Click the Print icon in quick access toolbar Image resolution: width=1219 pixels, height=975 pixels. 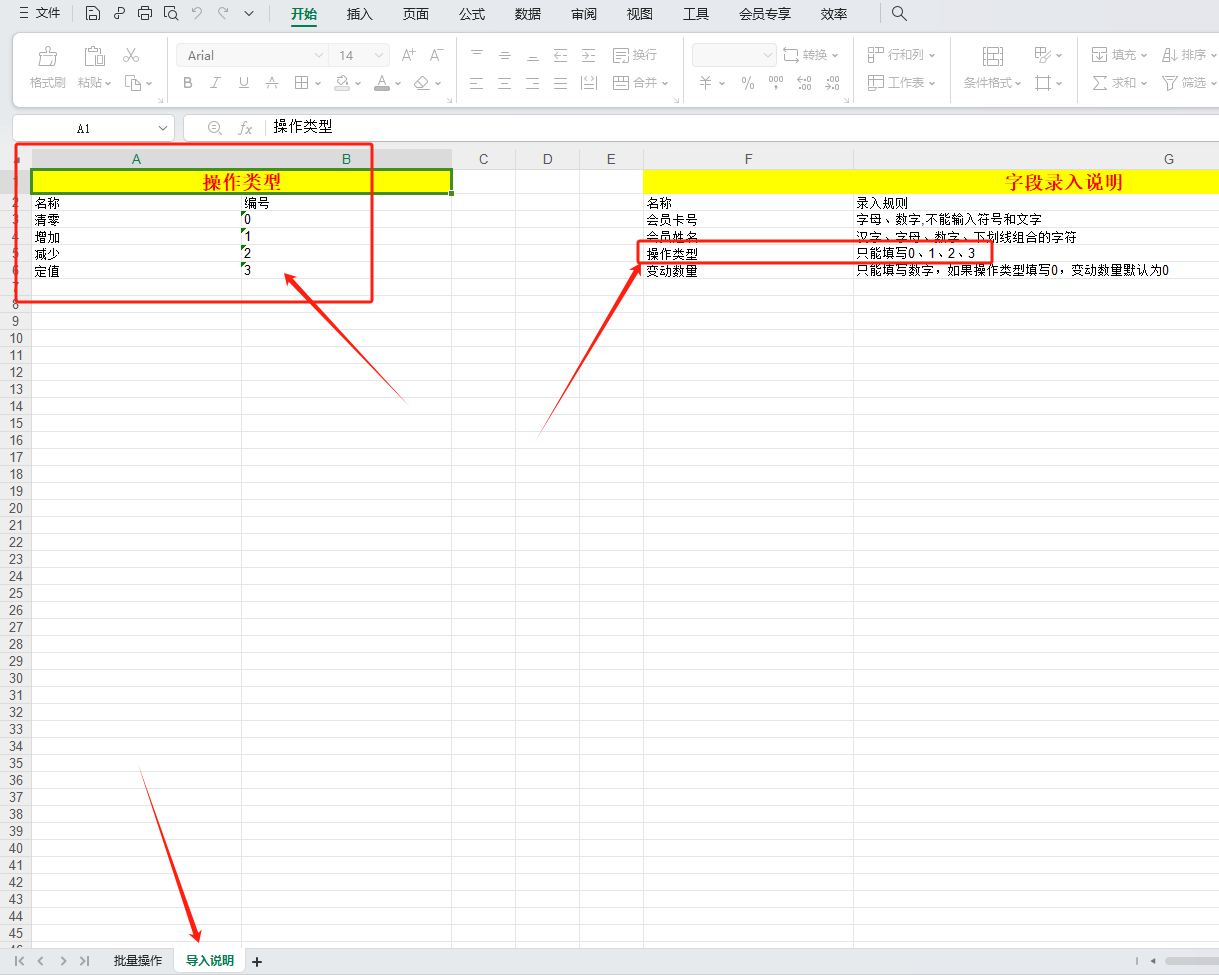point(145,14)
